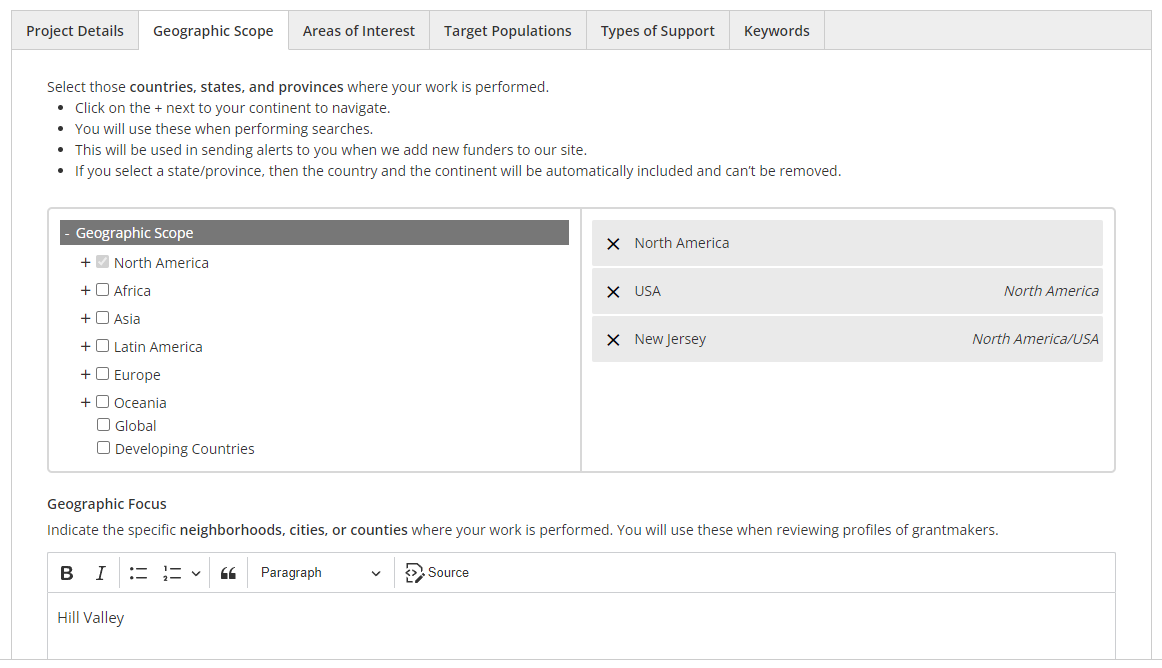Image resolution: width=1162 pixels, height=668 pixels.
Task: Switch to the Project Details tab
Action: click(75, 31)
